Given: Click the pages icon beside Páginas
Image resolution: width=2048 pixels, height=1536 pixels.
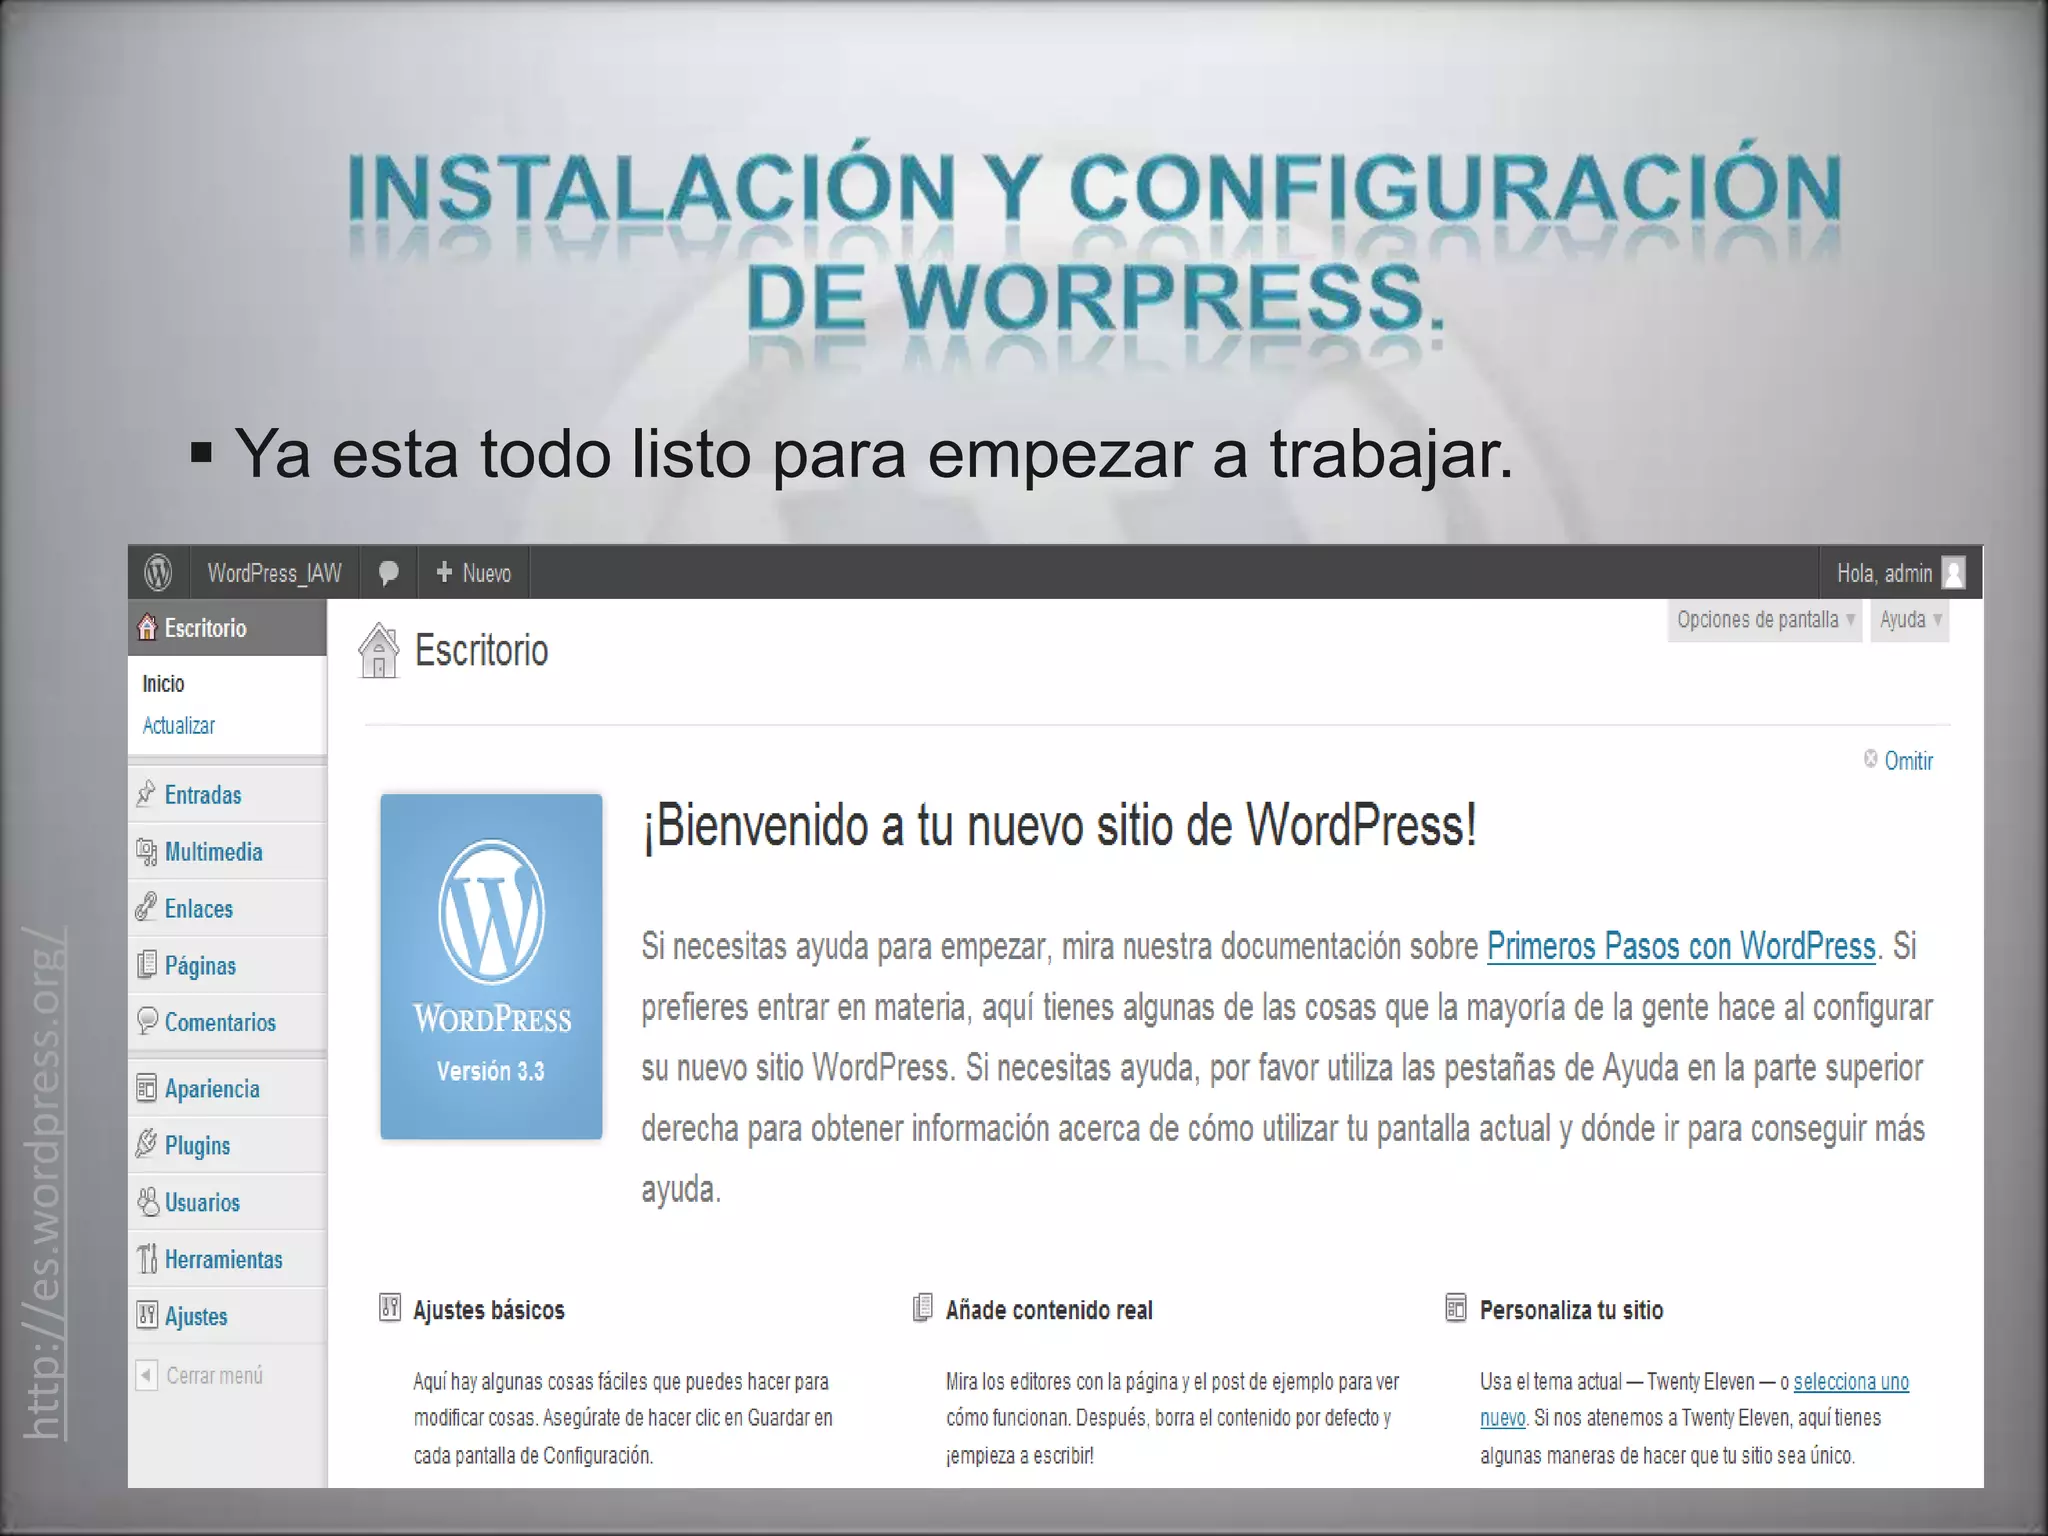Looking at the screenshot, I should click(x=146, y=965).
